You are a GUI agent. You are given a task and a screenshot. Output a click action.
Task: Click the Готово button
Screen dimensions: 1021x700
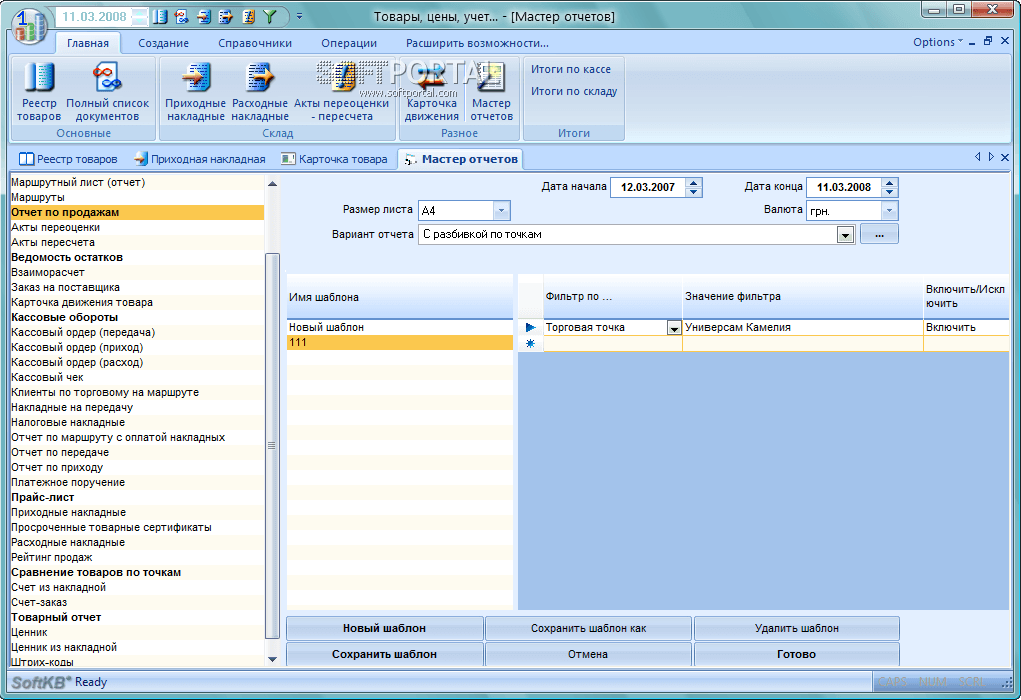(x=796, y=654)
